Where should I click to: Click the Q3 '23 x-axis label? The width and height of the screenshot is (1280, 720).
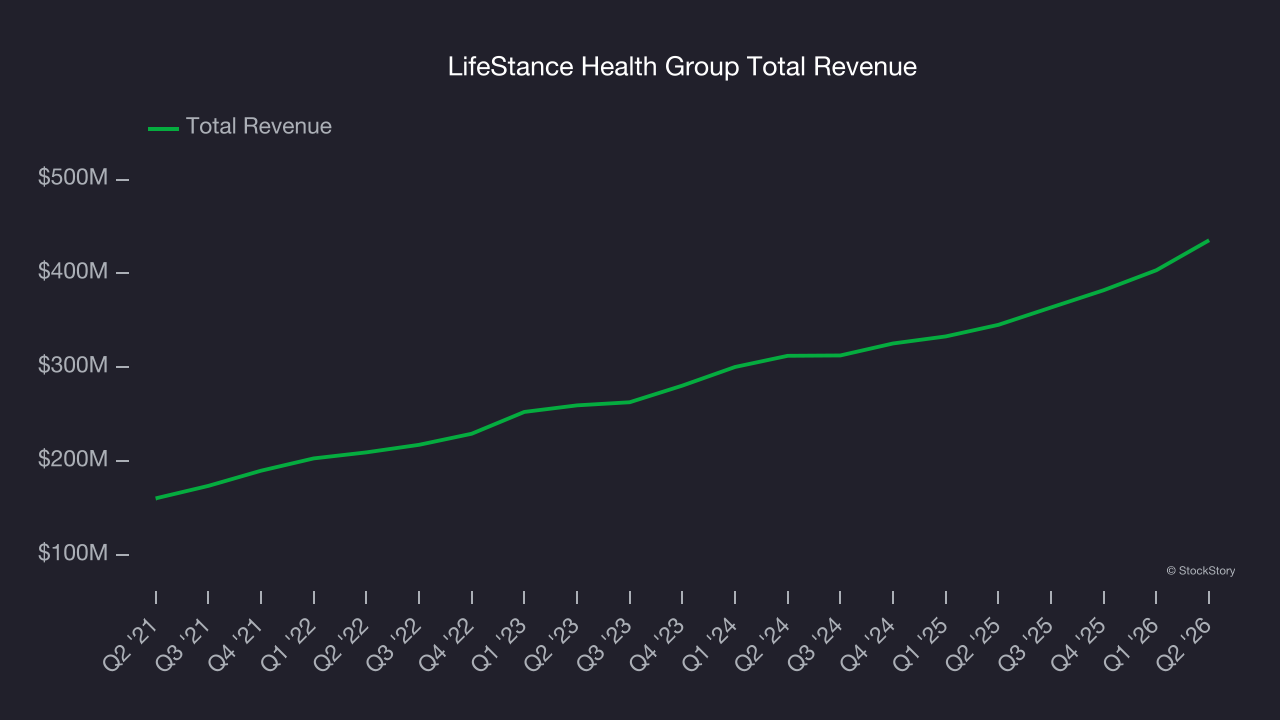point(605,643)
